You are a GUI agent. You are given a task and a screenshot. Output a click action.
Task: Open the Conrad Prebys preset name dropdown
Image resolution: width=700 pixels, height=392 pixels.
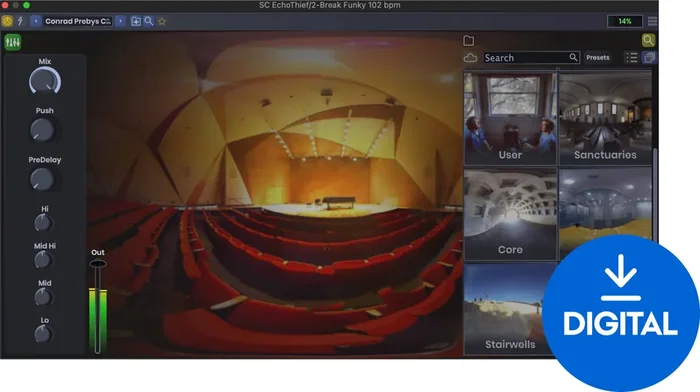point(78,21)
